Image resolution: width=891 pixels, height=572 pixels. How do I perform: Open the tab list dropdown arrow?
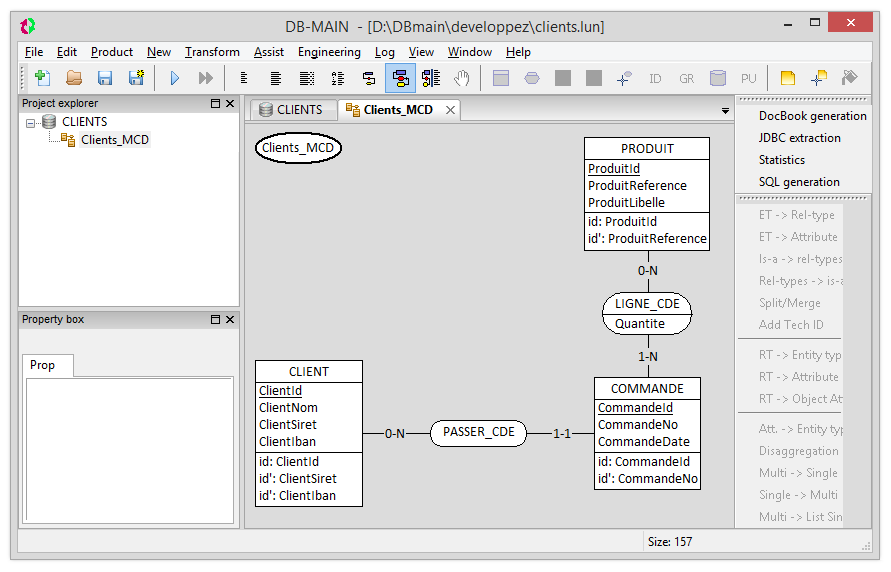pyautogui.click(x=725, y=111)
